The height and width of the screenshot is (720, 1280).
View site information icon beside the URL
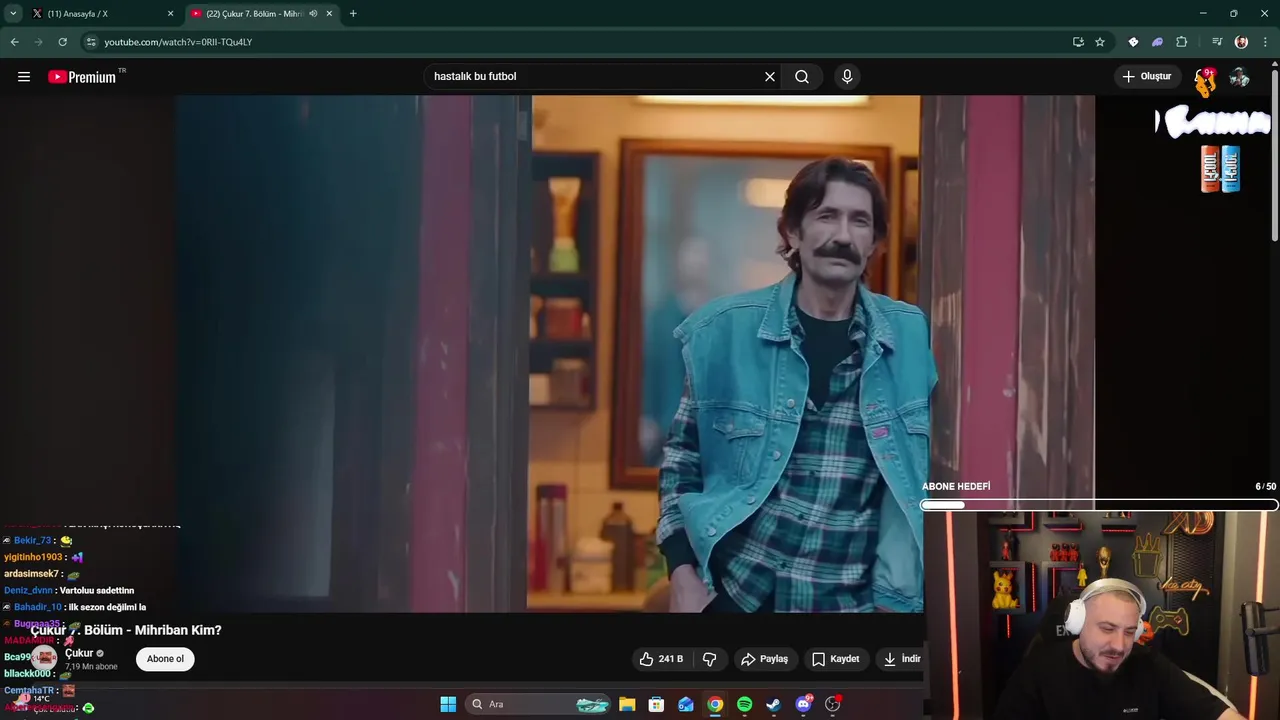(91, 42)
